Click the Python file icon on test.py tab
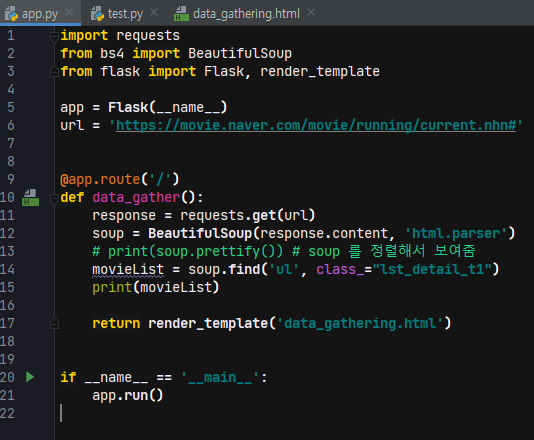The width and height of the screenshot is (534, 440). tap(97, 14)
